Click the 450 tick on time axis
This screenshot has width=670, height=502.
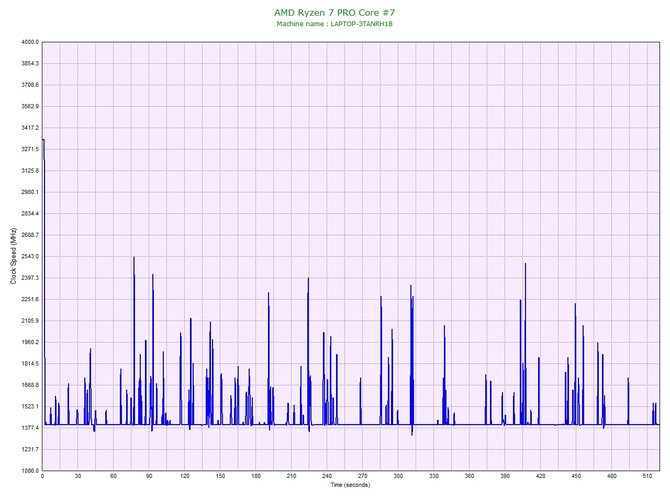[576, 476]
